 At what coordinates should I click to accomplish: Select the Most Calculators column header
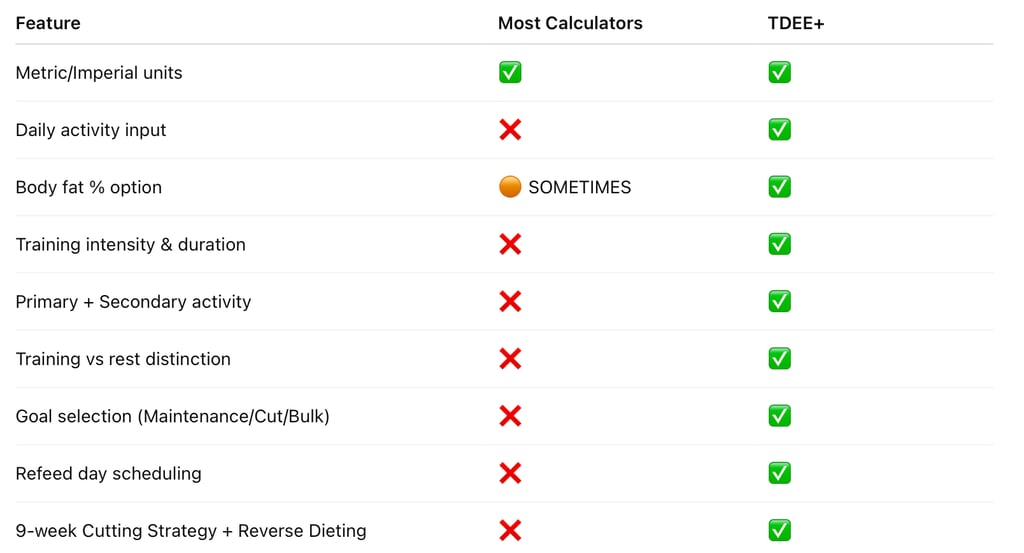[x=570, y=23]
